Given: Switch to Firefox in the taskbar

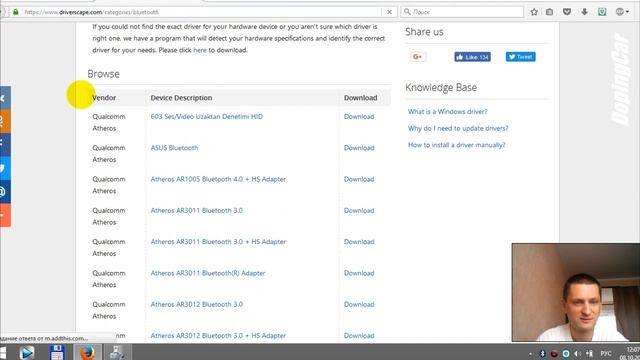Looking at the screenshot, I should [87, 352].
